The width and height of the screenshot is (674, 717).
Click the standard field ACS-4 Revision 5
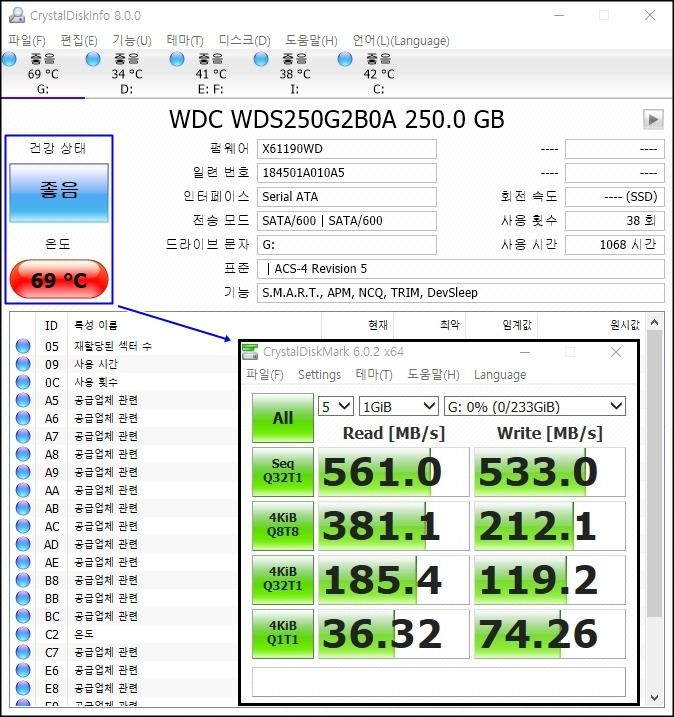460,269
